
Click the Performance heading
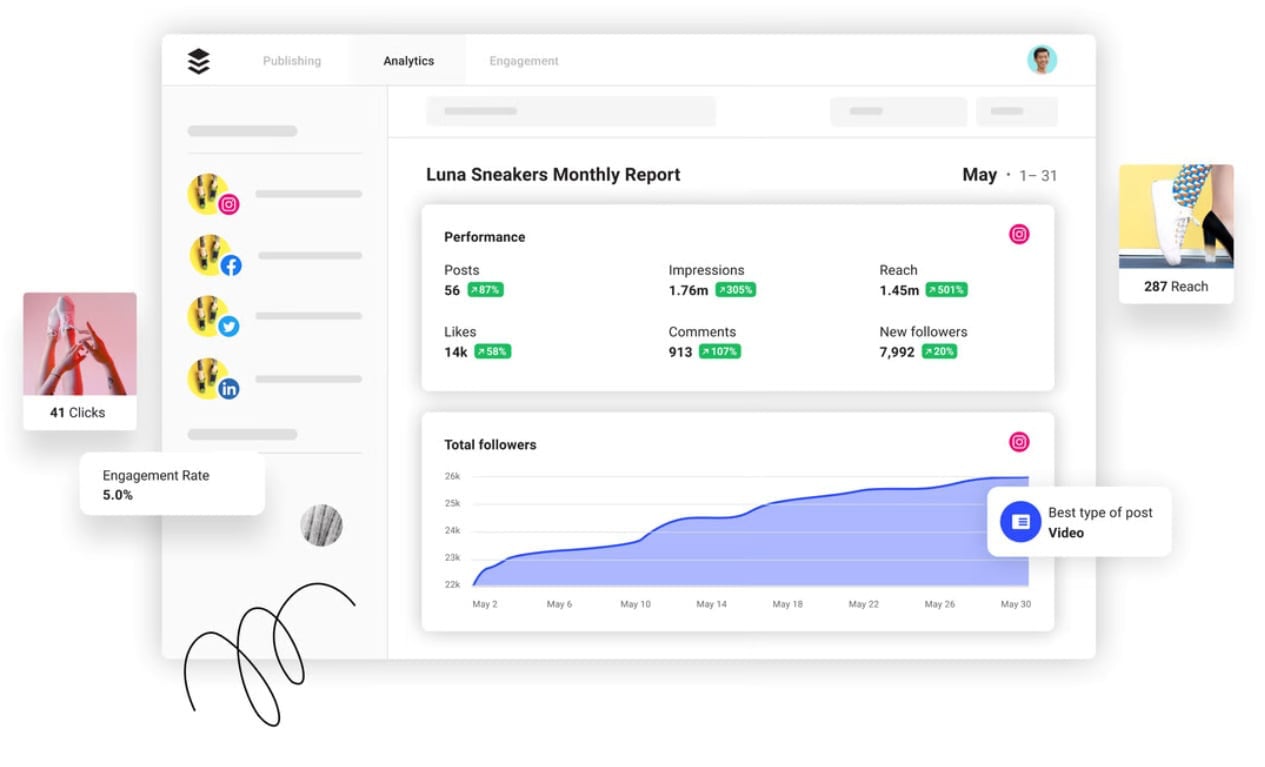pyautogui.click(x=485, y=237)
